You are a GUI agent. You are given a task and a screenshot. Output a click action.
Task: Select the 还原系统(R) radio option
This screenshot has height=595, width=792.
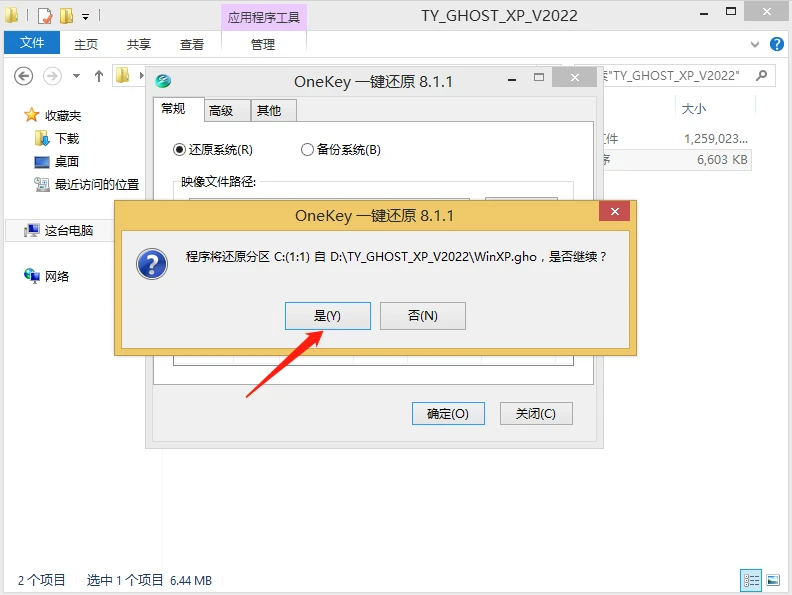click(x=213, y=150)
